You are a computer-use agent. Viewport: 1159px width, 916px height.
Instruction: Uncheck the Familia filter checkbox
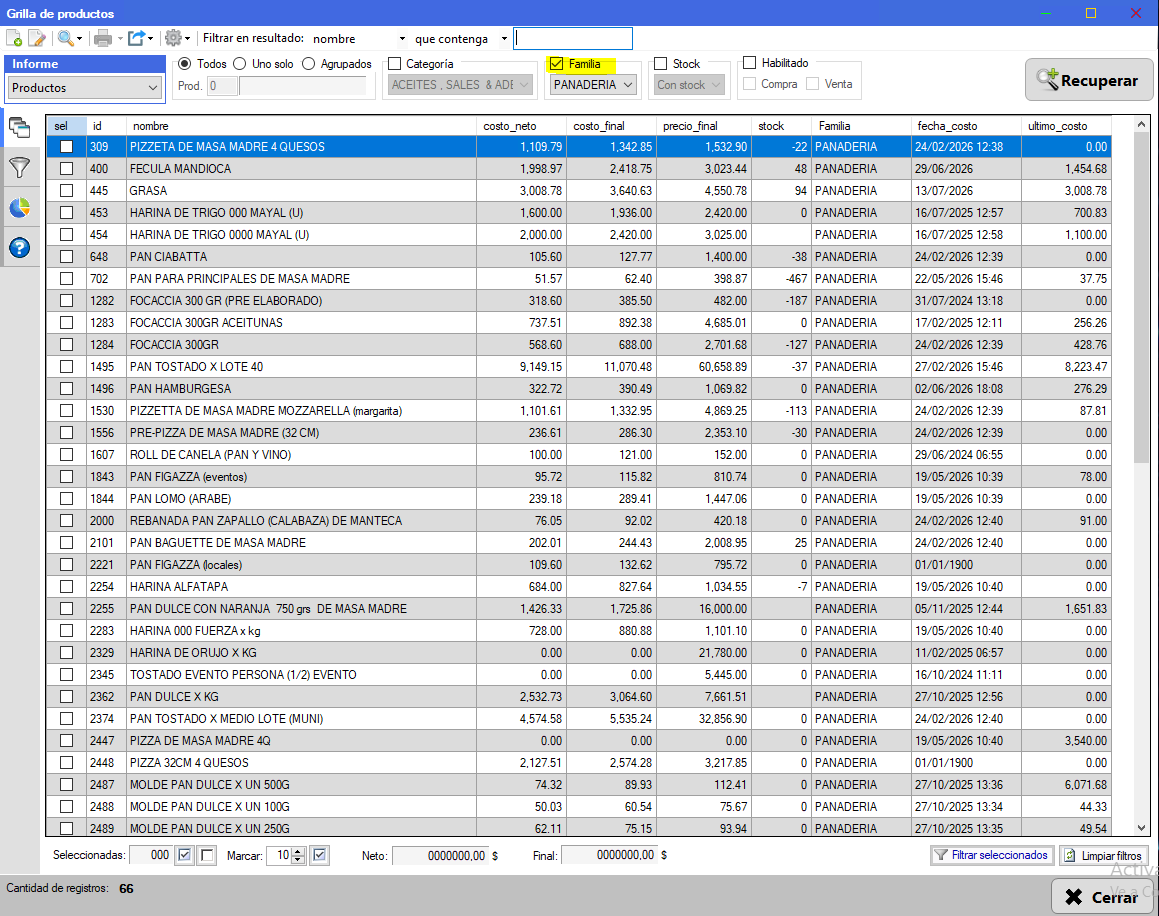[557, 64]
